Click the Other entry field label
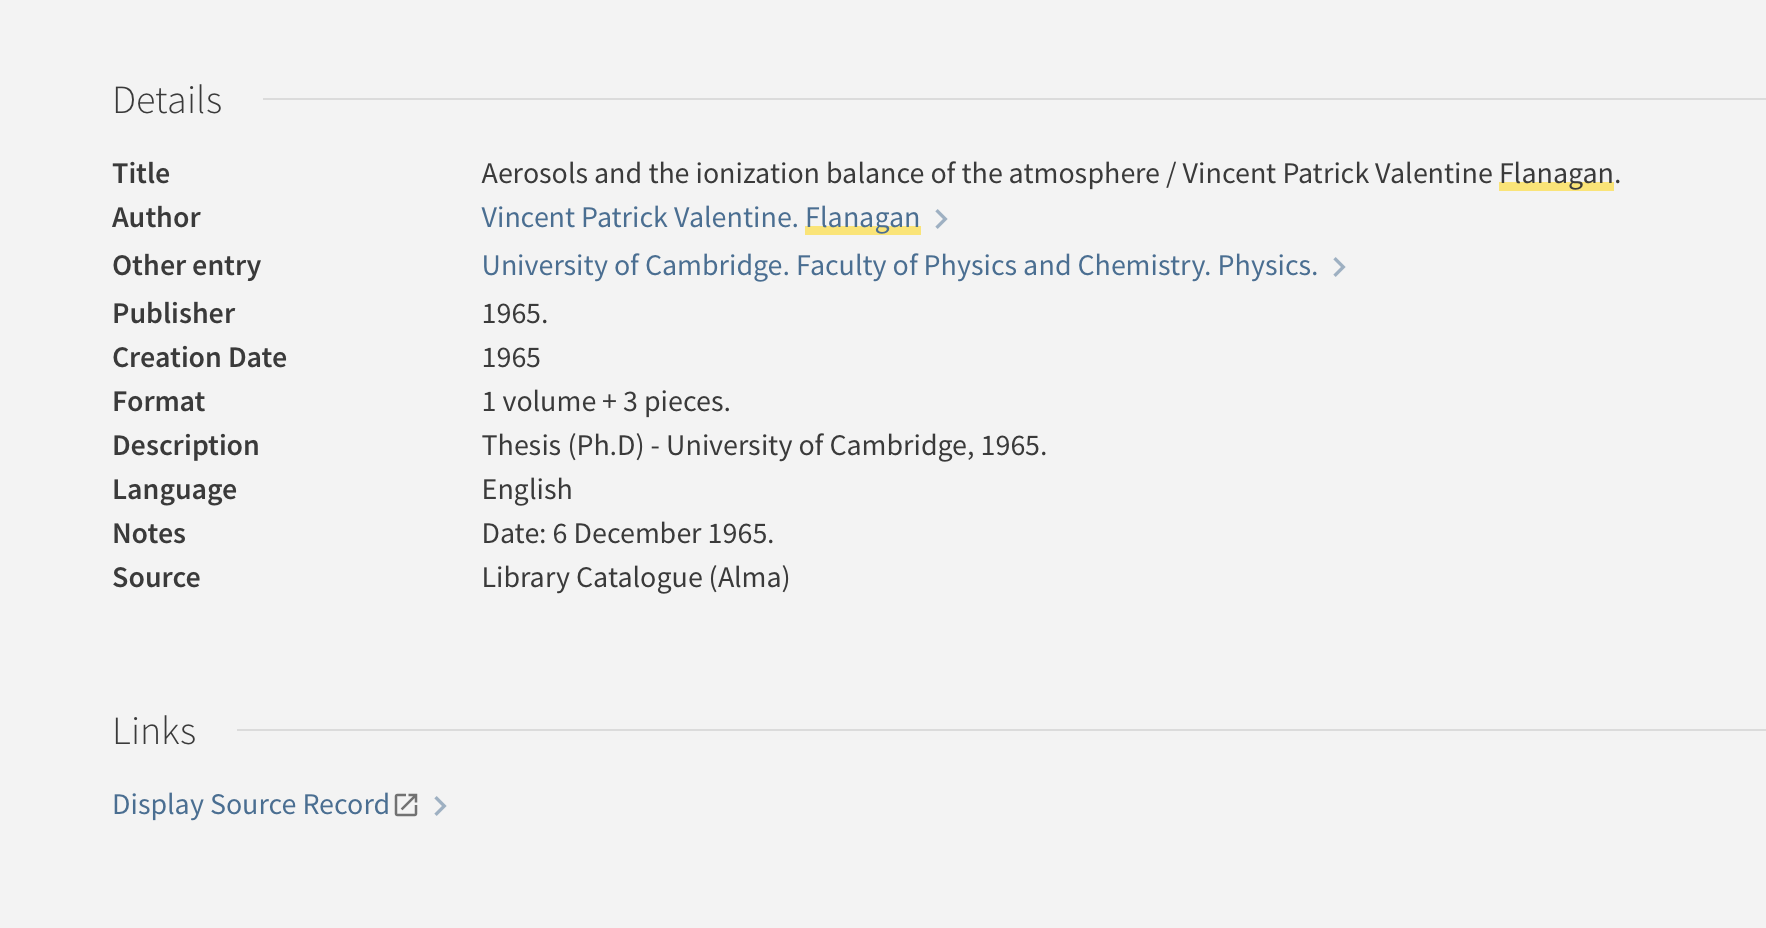This screenshot has width=1766, height=928. coord(186,266)
